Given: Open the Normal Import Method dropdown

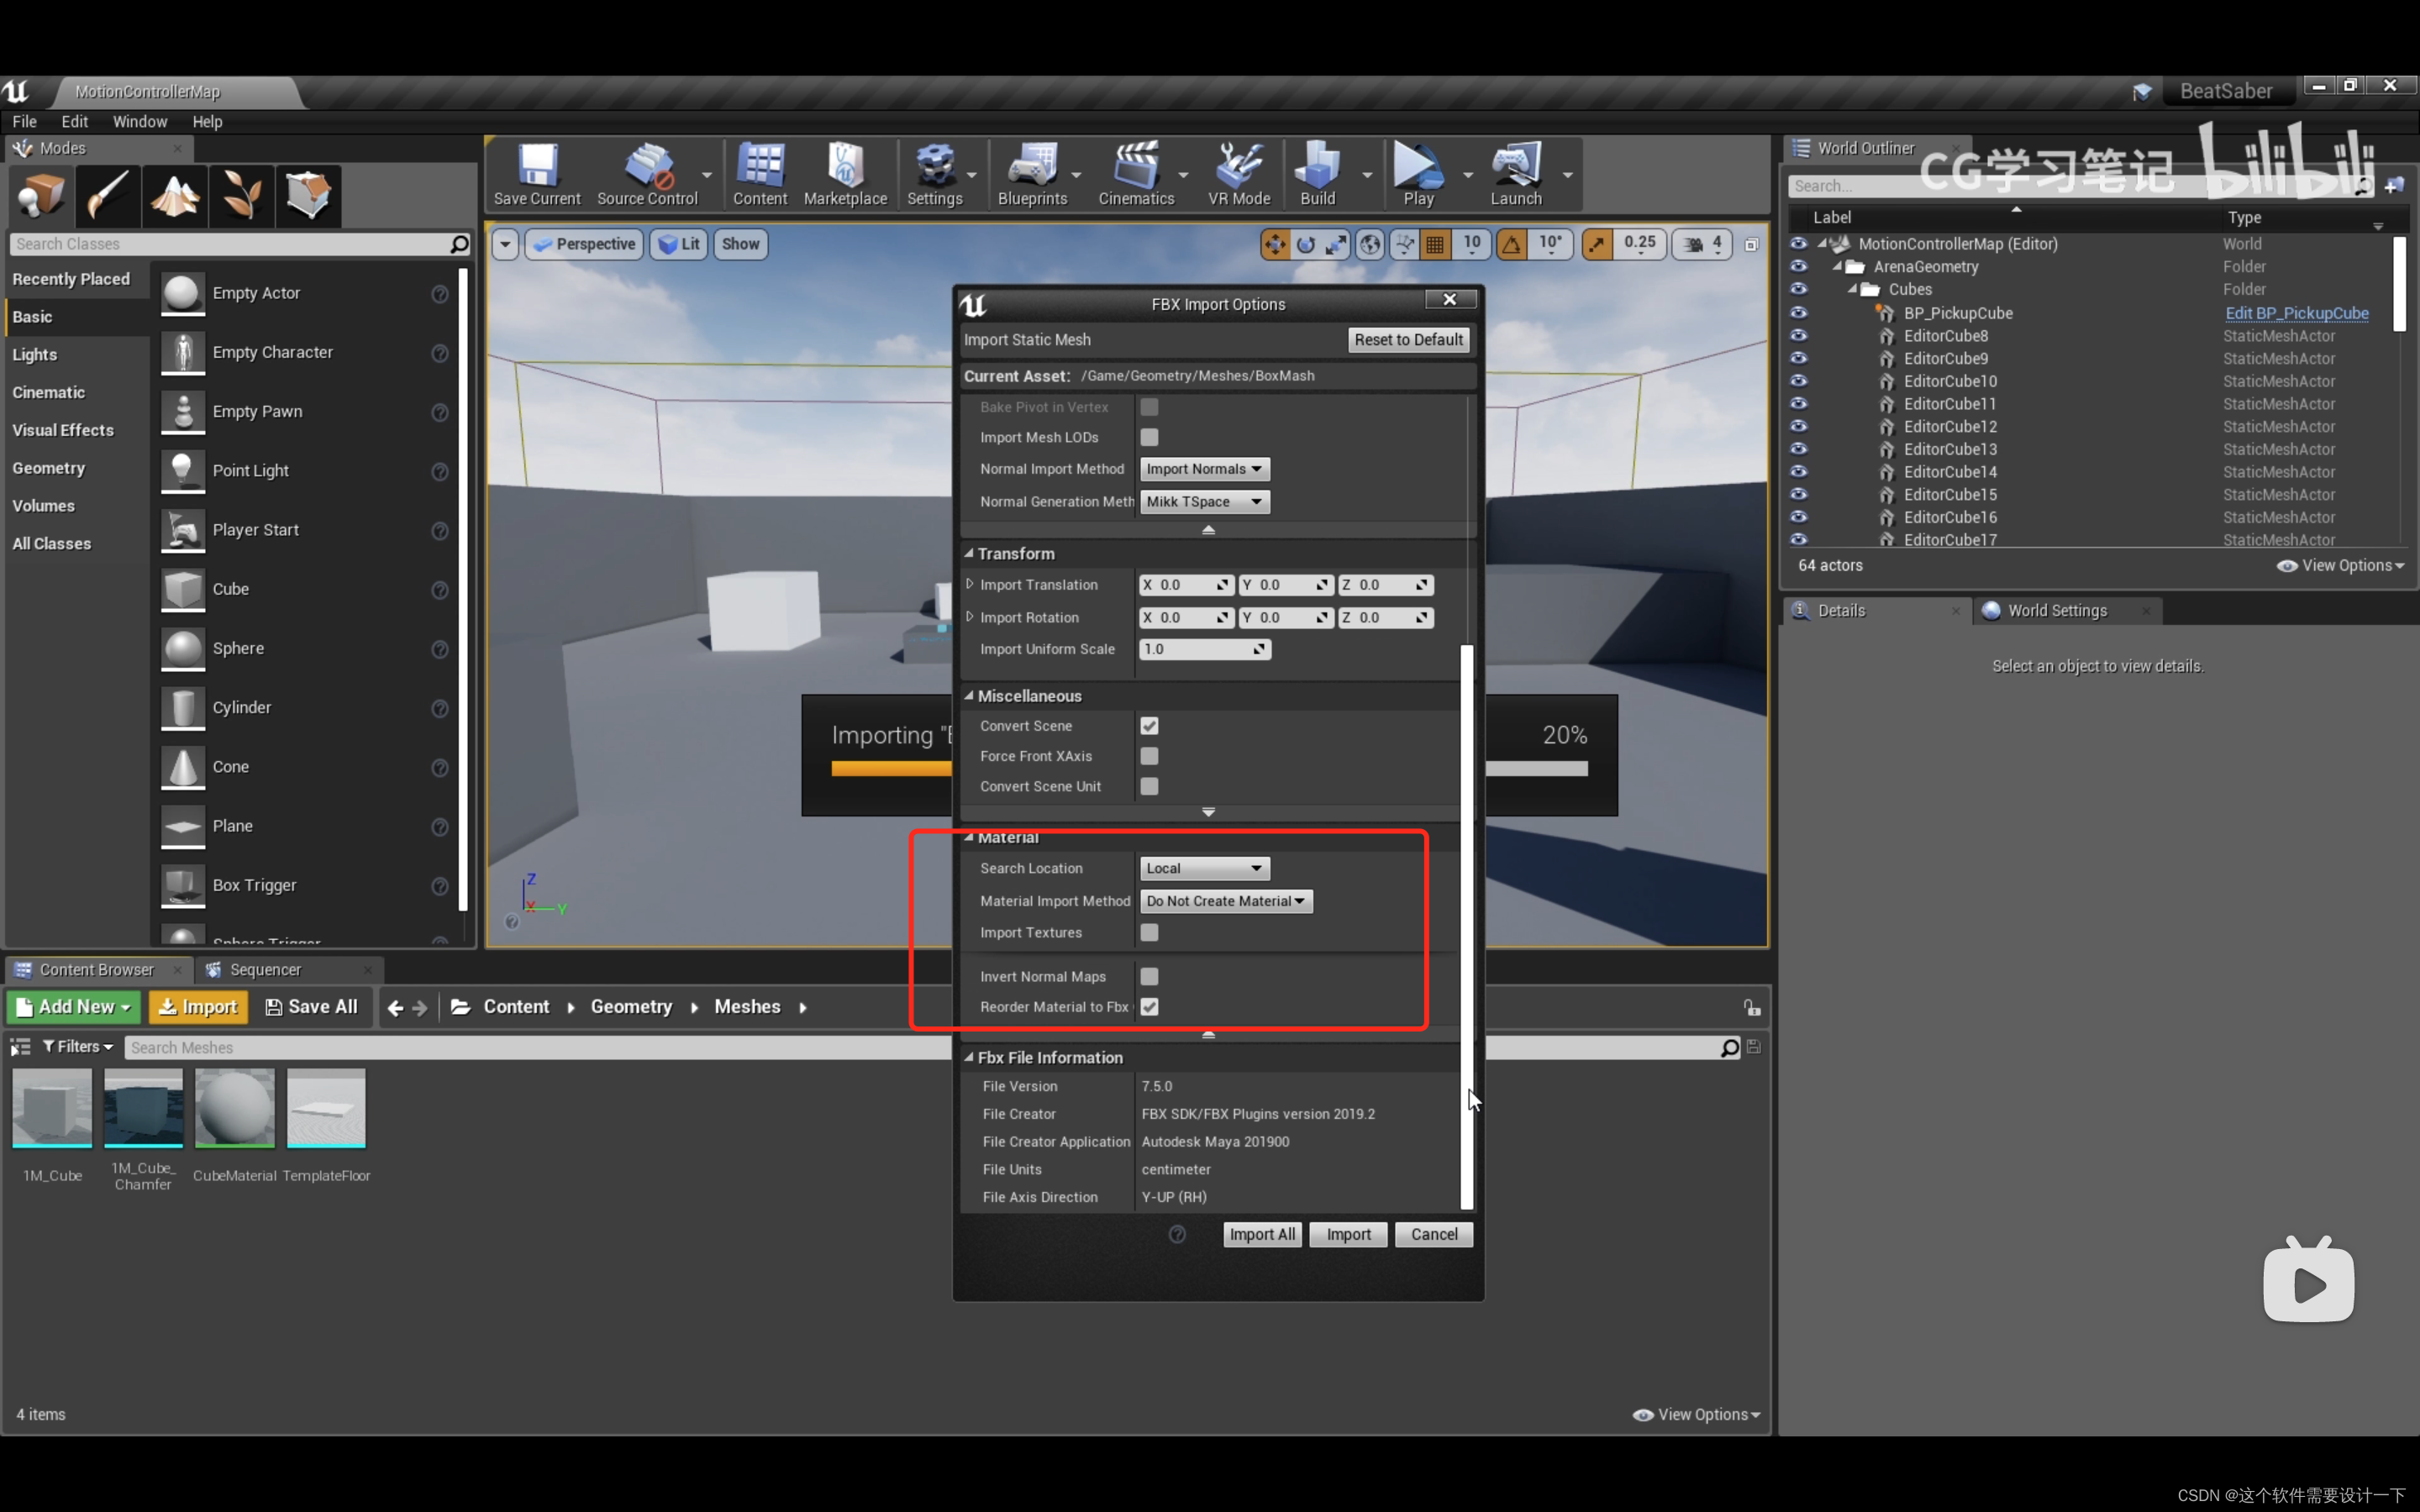Looking at the screenshot, I should tap(1204, 469).
